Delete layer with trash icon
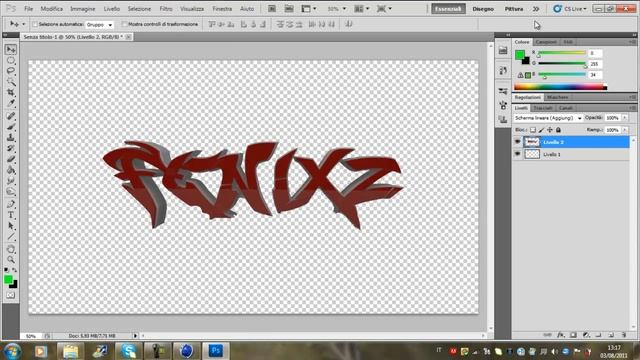640x360 pixels. (x=624, y=335)
